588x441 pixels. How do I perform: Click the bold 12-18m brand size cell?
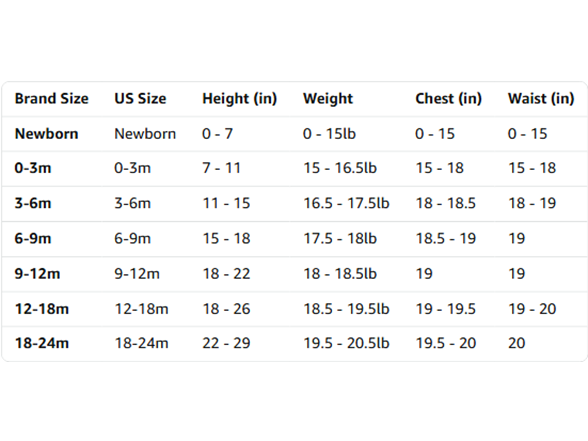click(42, 309)
